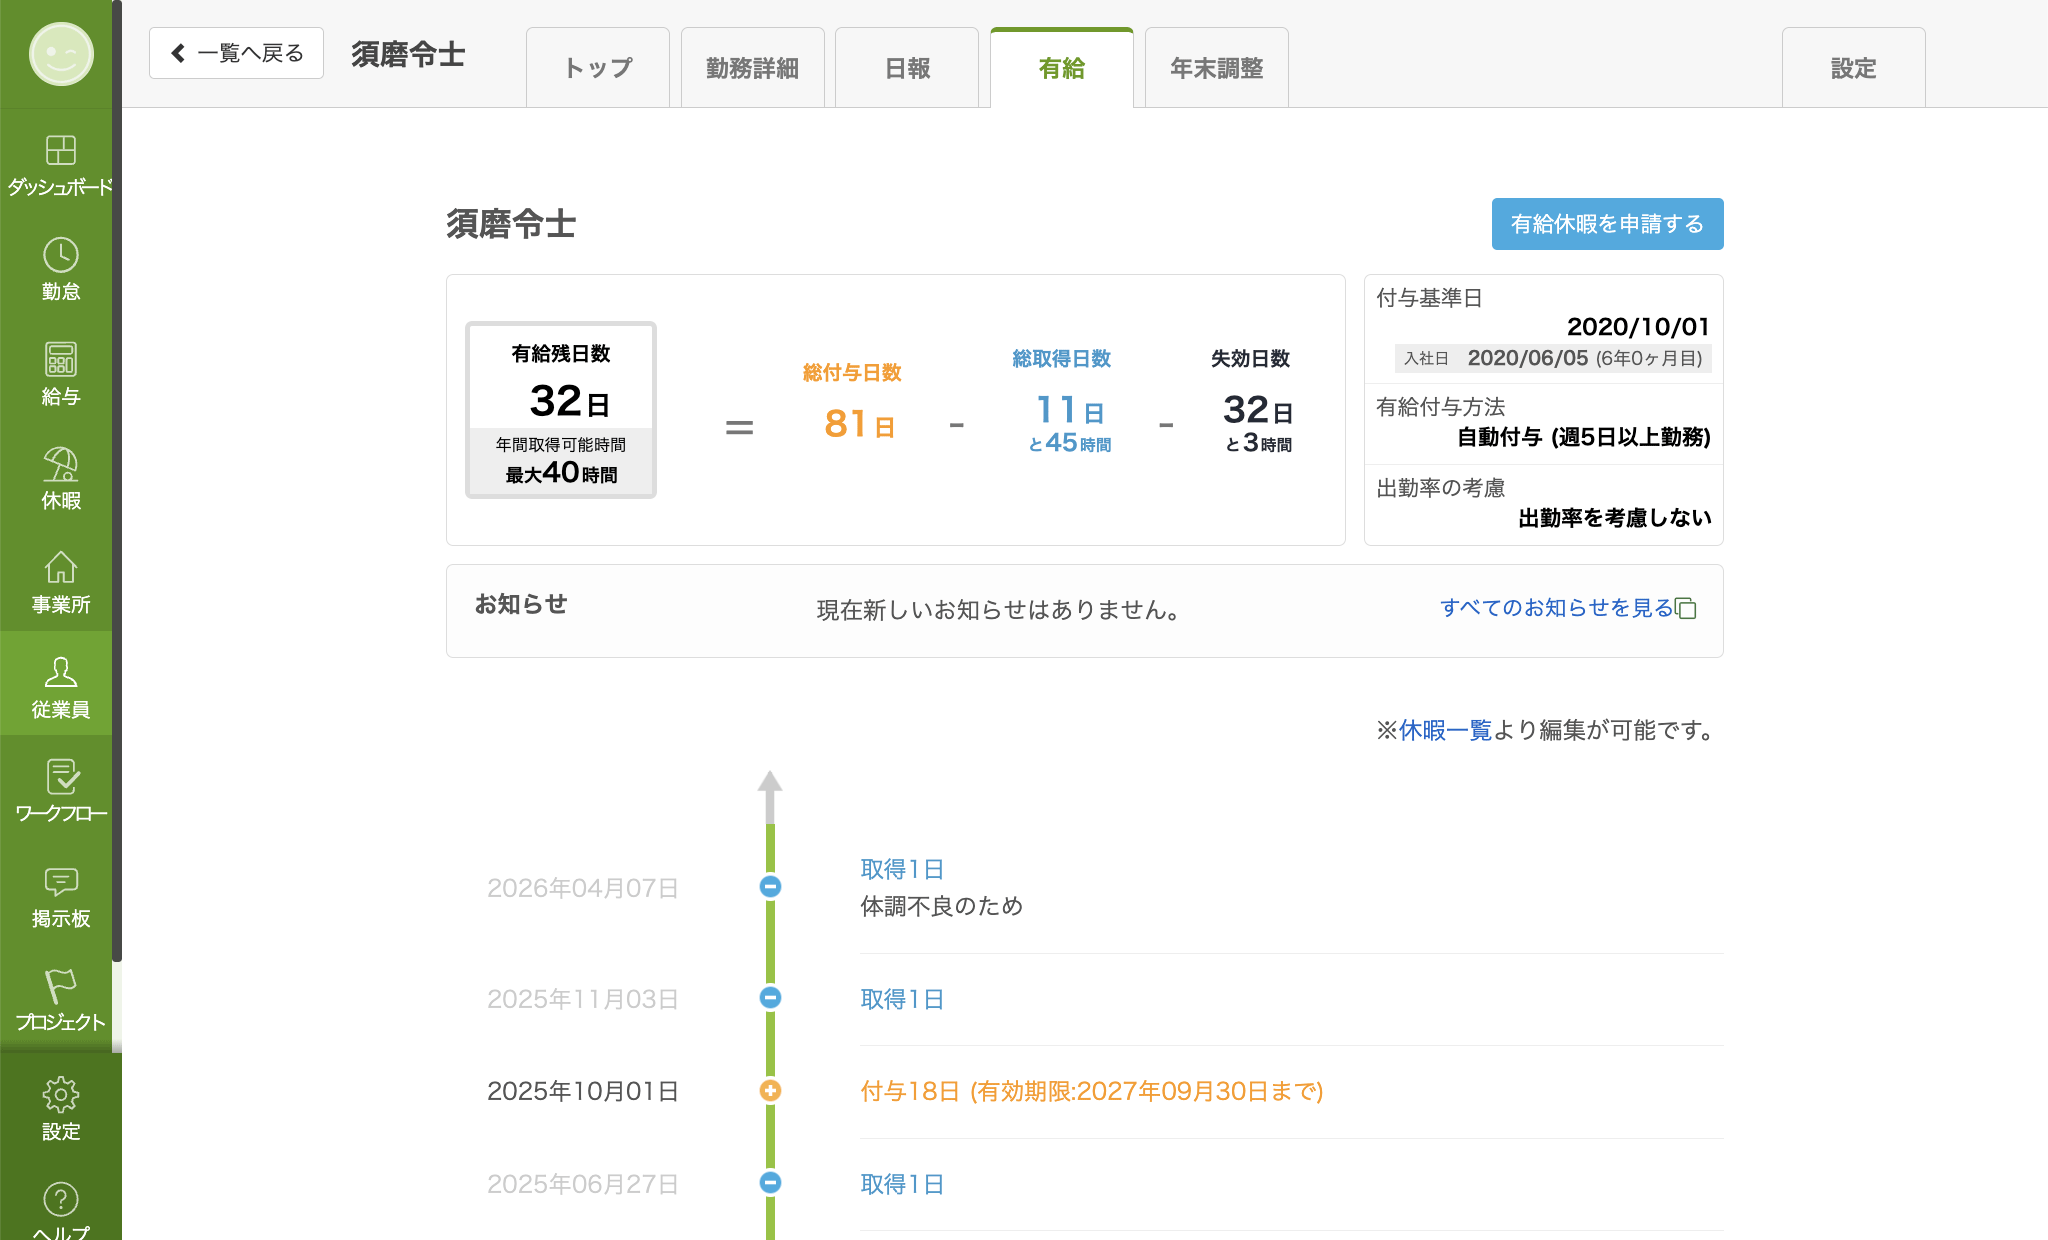The image size is (2048, 1240).
Task: Go back with 一覧へ戻る button
Action: point(236,53)
